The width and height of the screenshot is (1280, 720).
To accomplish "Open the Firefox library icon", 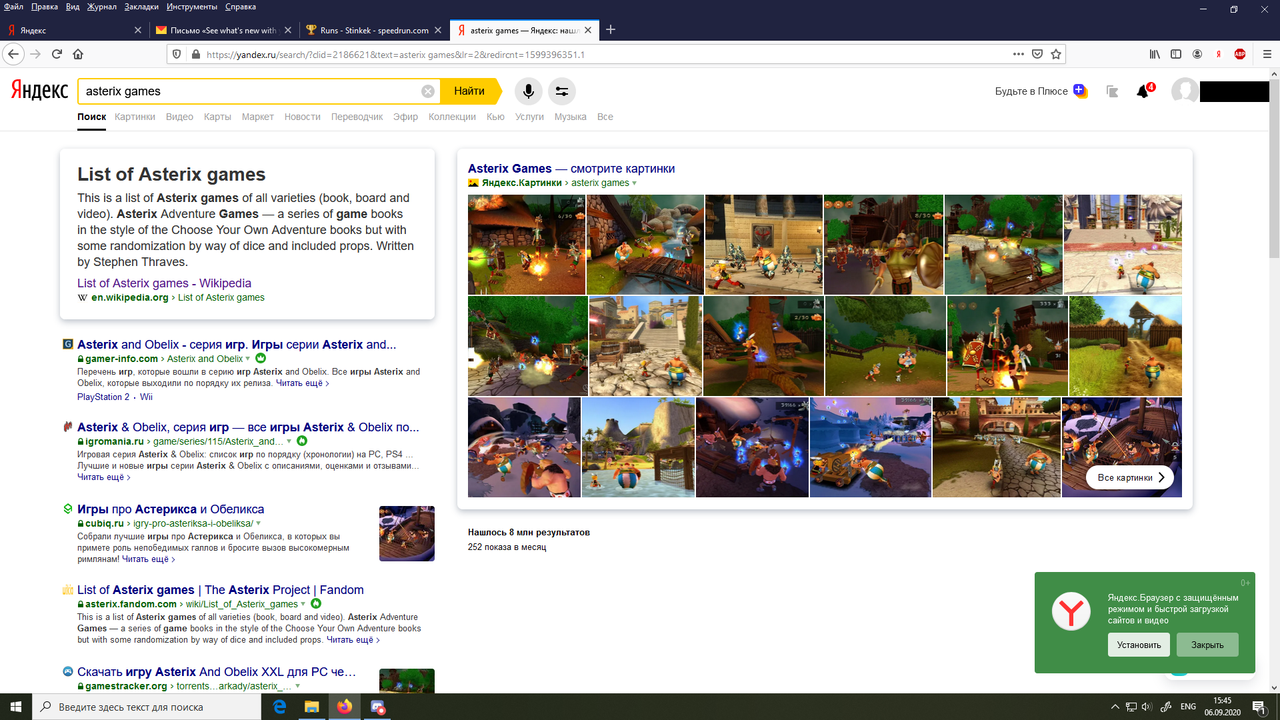I will [x=1154, y=54].
